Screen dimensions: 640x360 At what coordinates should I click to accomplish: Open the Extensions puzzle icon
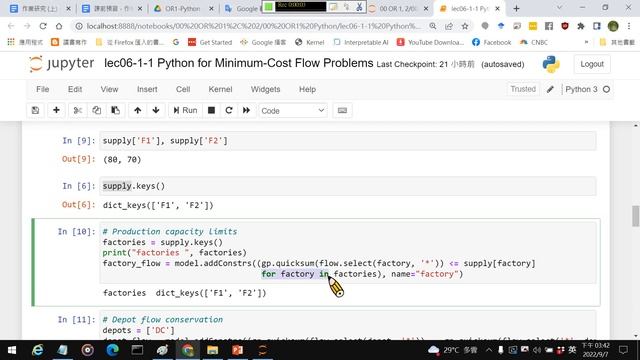point(581,26)
